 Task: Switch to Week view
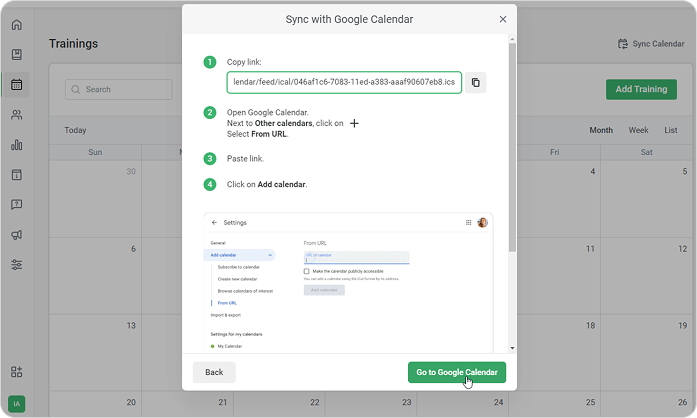[x=638, y=130]
